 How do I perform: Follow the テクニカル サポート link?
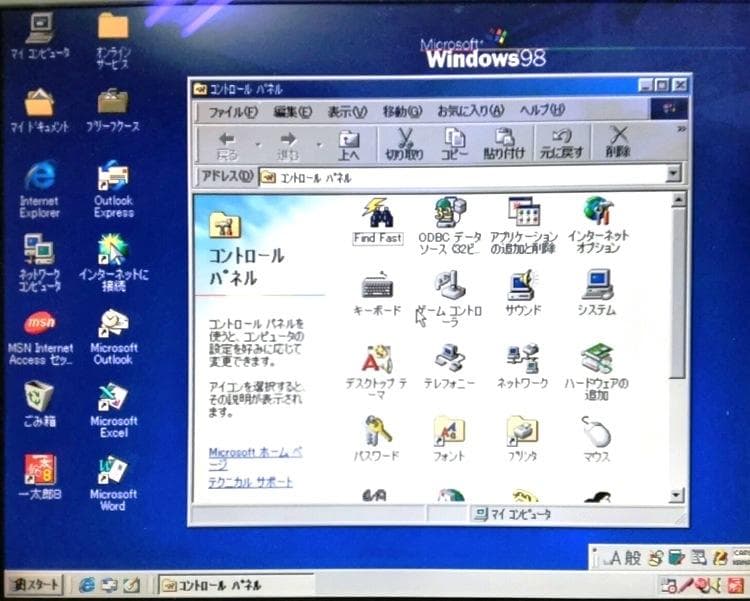coord(250,482)
